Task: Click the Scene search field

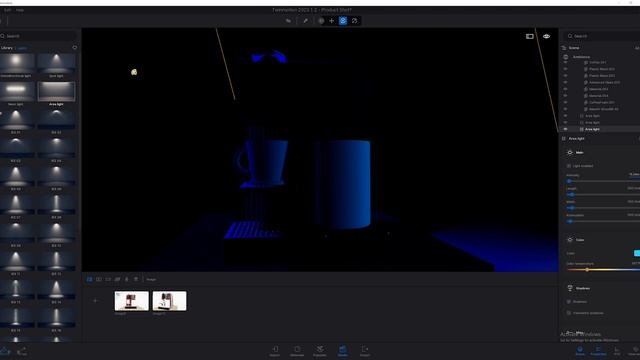Action: [602, 36]
